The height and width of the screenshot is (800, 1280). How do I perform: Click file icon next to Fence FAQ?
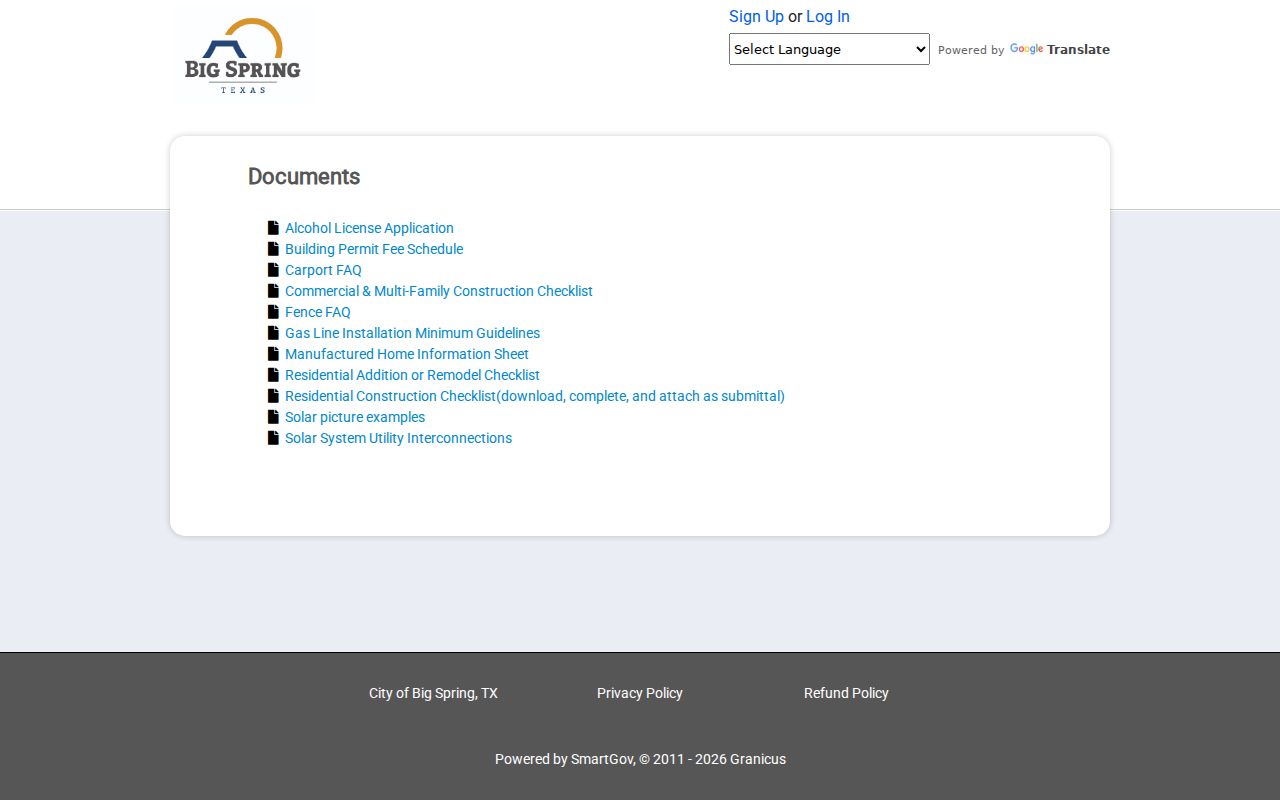(x=273, y=312)
